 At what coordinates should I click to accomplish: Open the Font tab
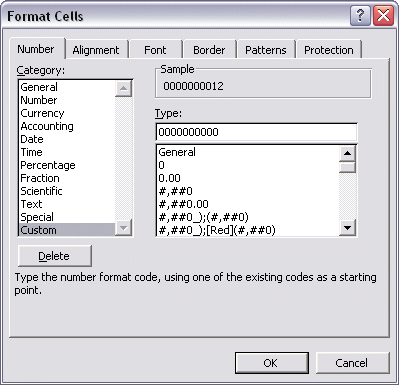(x=155, y=50)
